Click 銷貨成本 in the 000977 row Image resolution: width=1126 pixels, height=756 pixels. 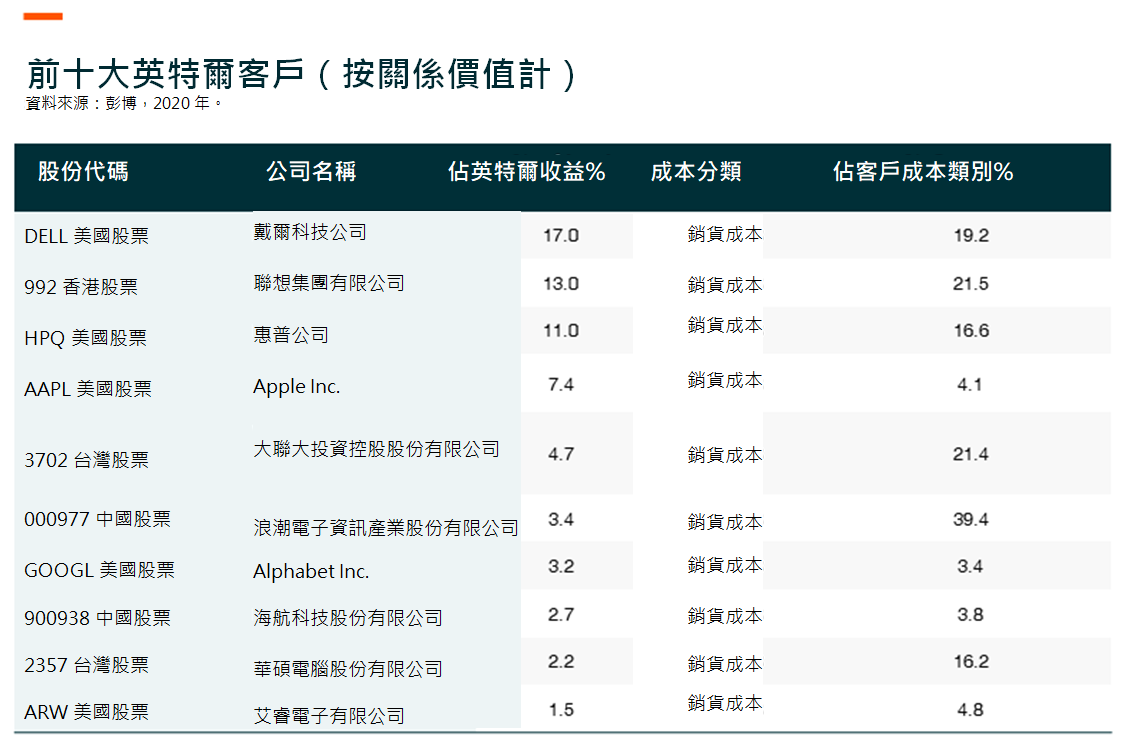(x=725, y=522)
